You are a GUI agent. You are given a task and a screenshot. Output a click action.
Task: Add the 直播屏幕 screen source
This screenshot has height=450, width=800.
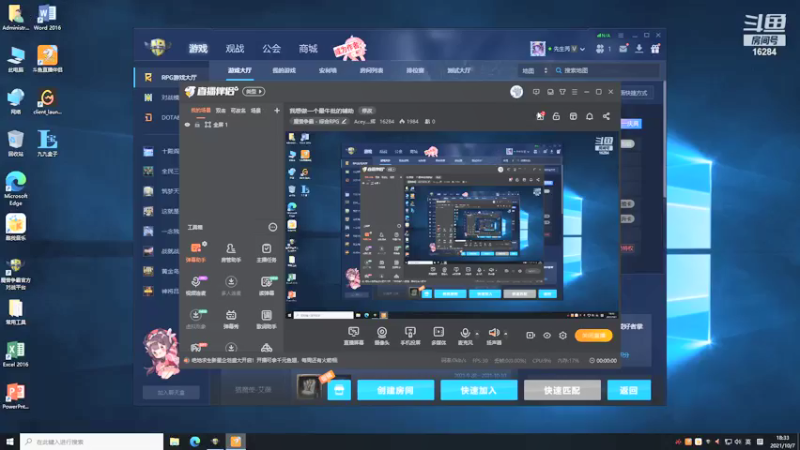(354, 336)
